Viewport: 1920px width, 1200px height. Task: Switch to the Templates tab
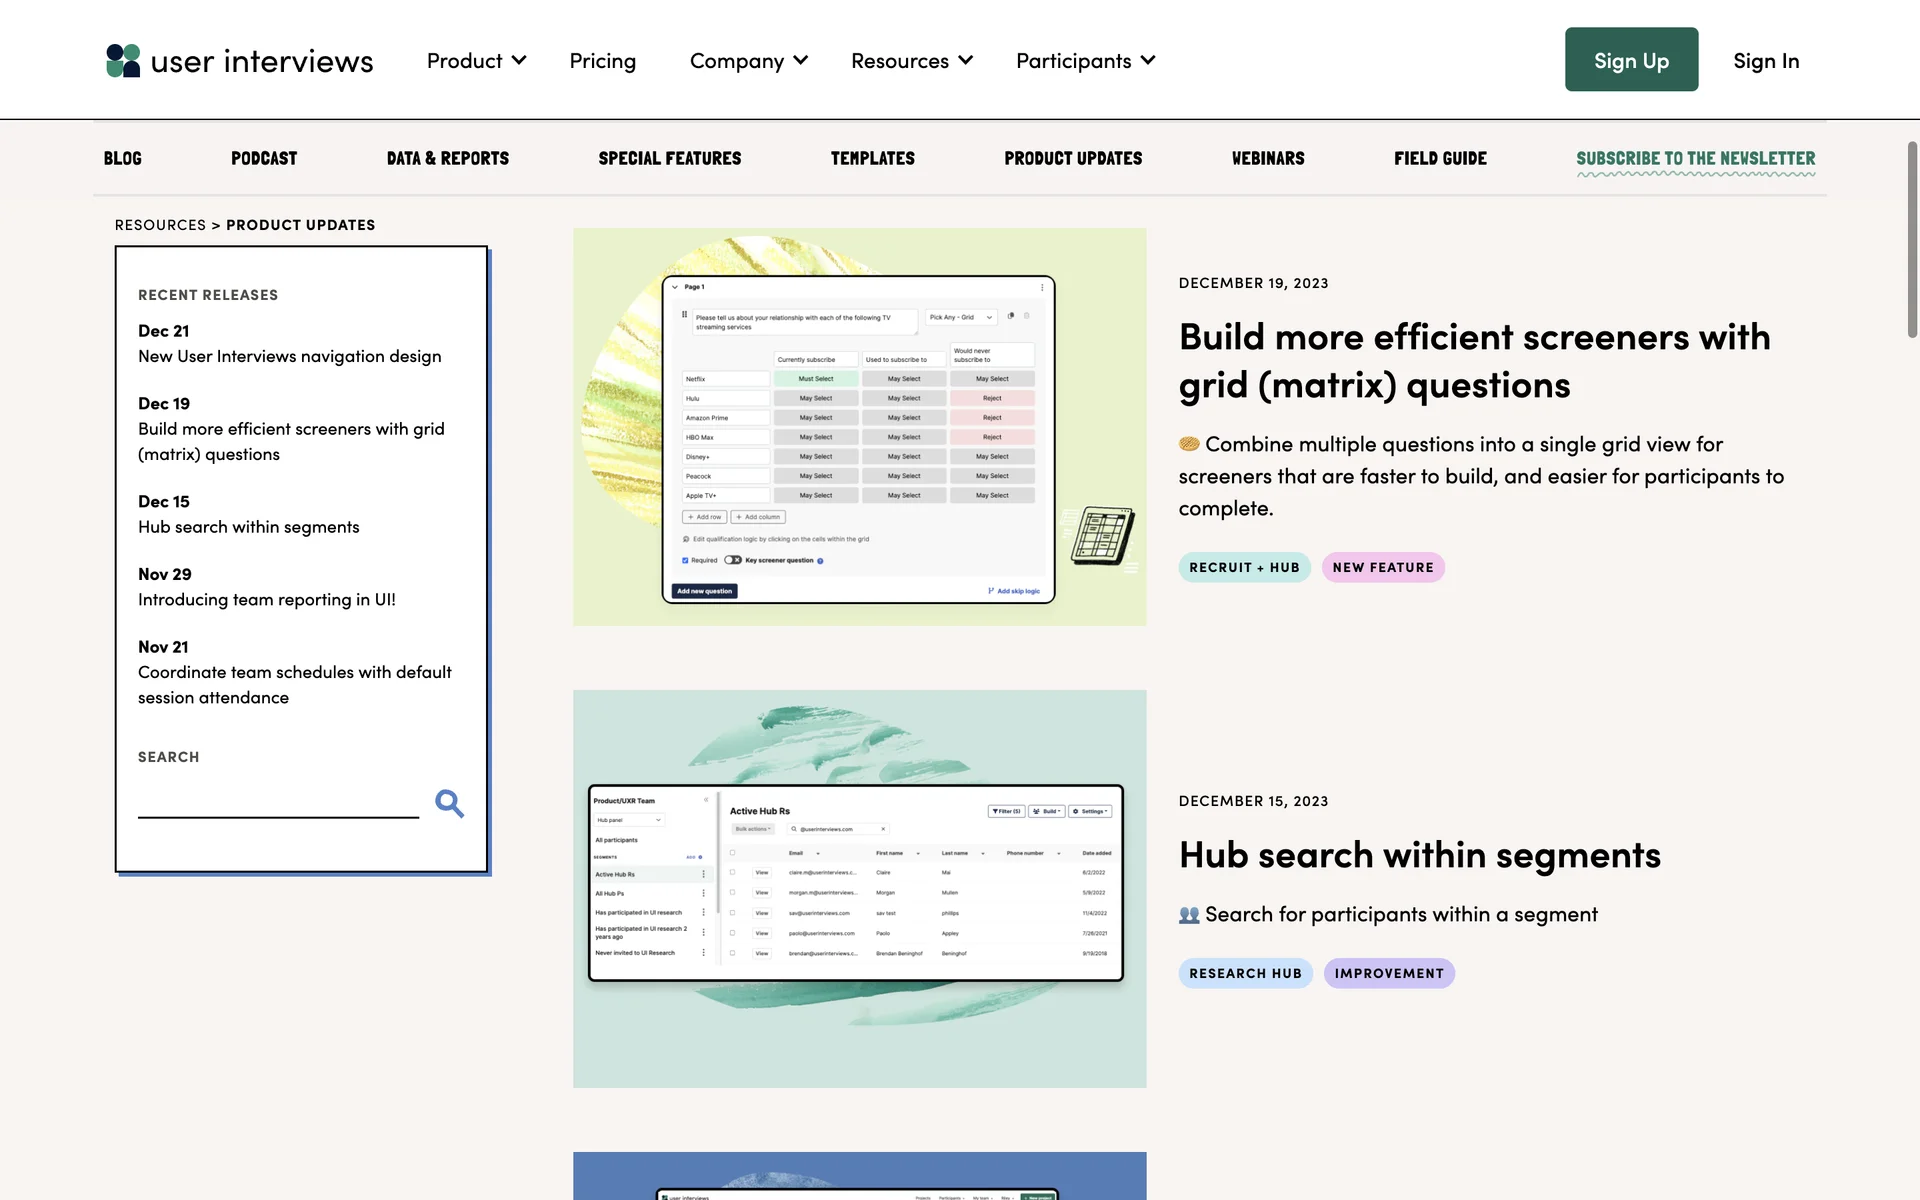[872, 158]
